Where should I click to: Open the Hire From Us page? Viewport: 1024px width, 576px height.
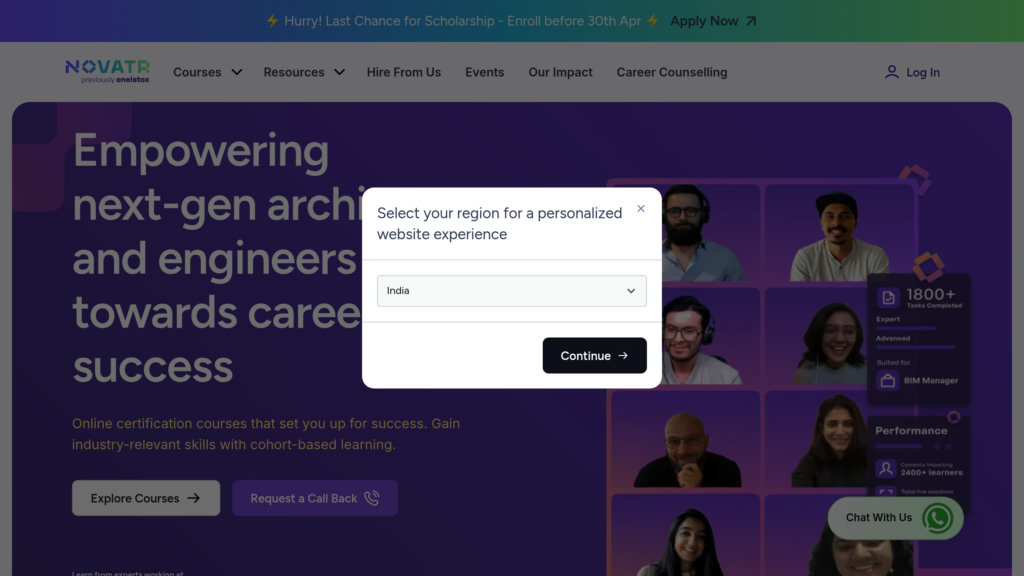click(403, 72)
